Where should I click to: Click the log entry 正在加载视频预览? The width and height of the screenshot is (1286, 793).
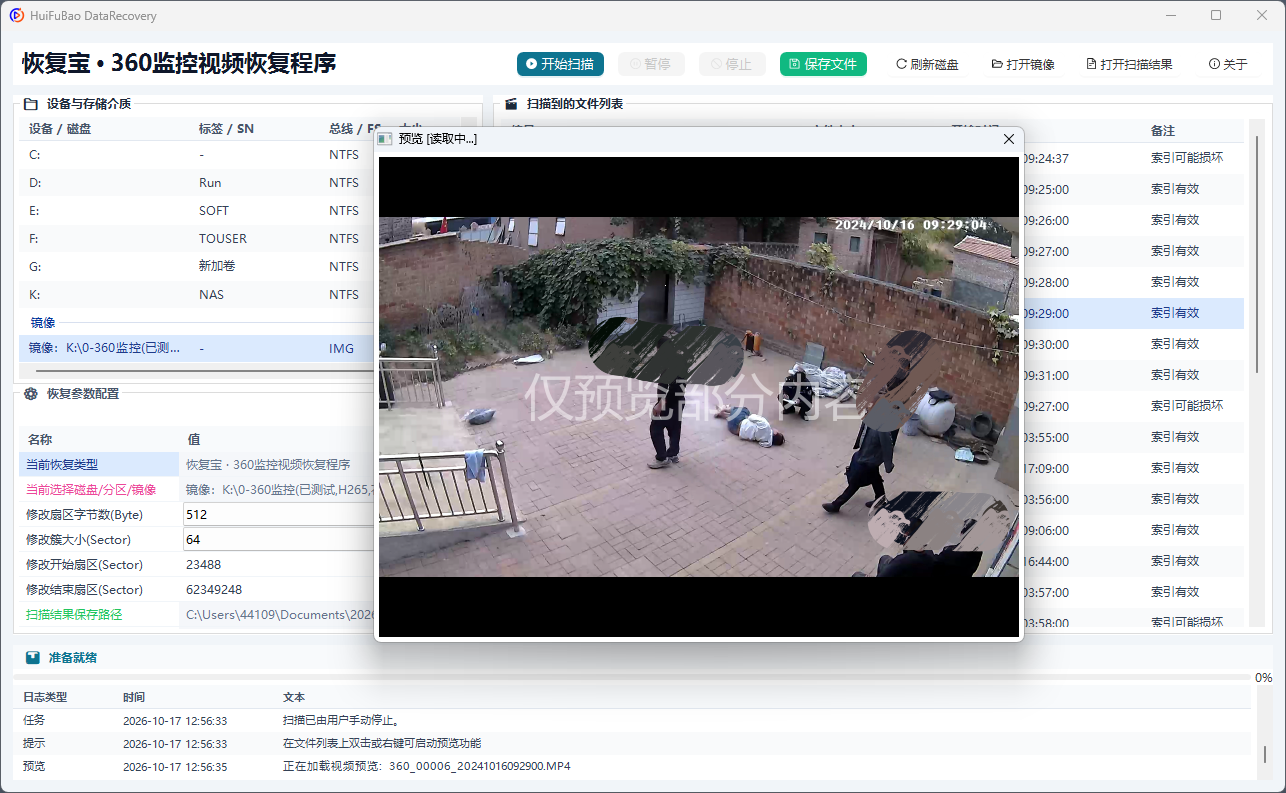point(427,766)
